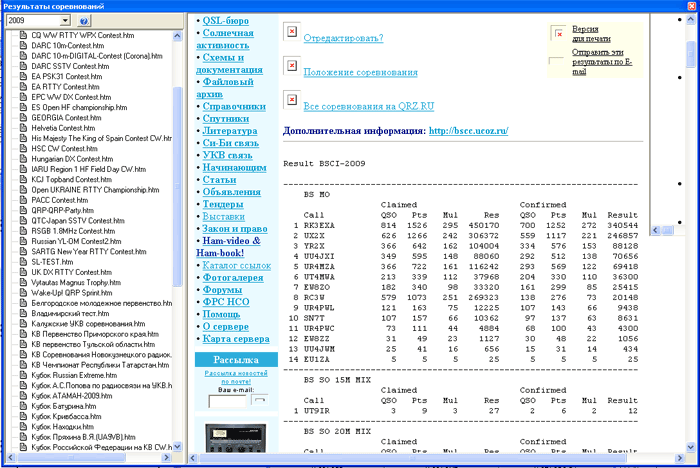Click the file icon of CQ WW RTTY WPX Contest.htm
This screenshot has height=468, width=700.
(x=23, y=35)
